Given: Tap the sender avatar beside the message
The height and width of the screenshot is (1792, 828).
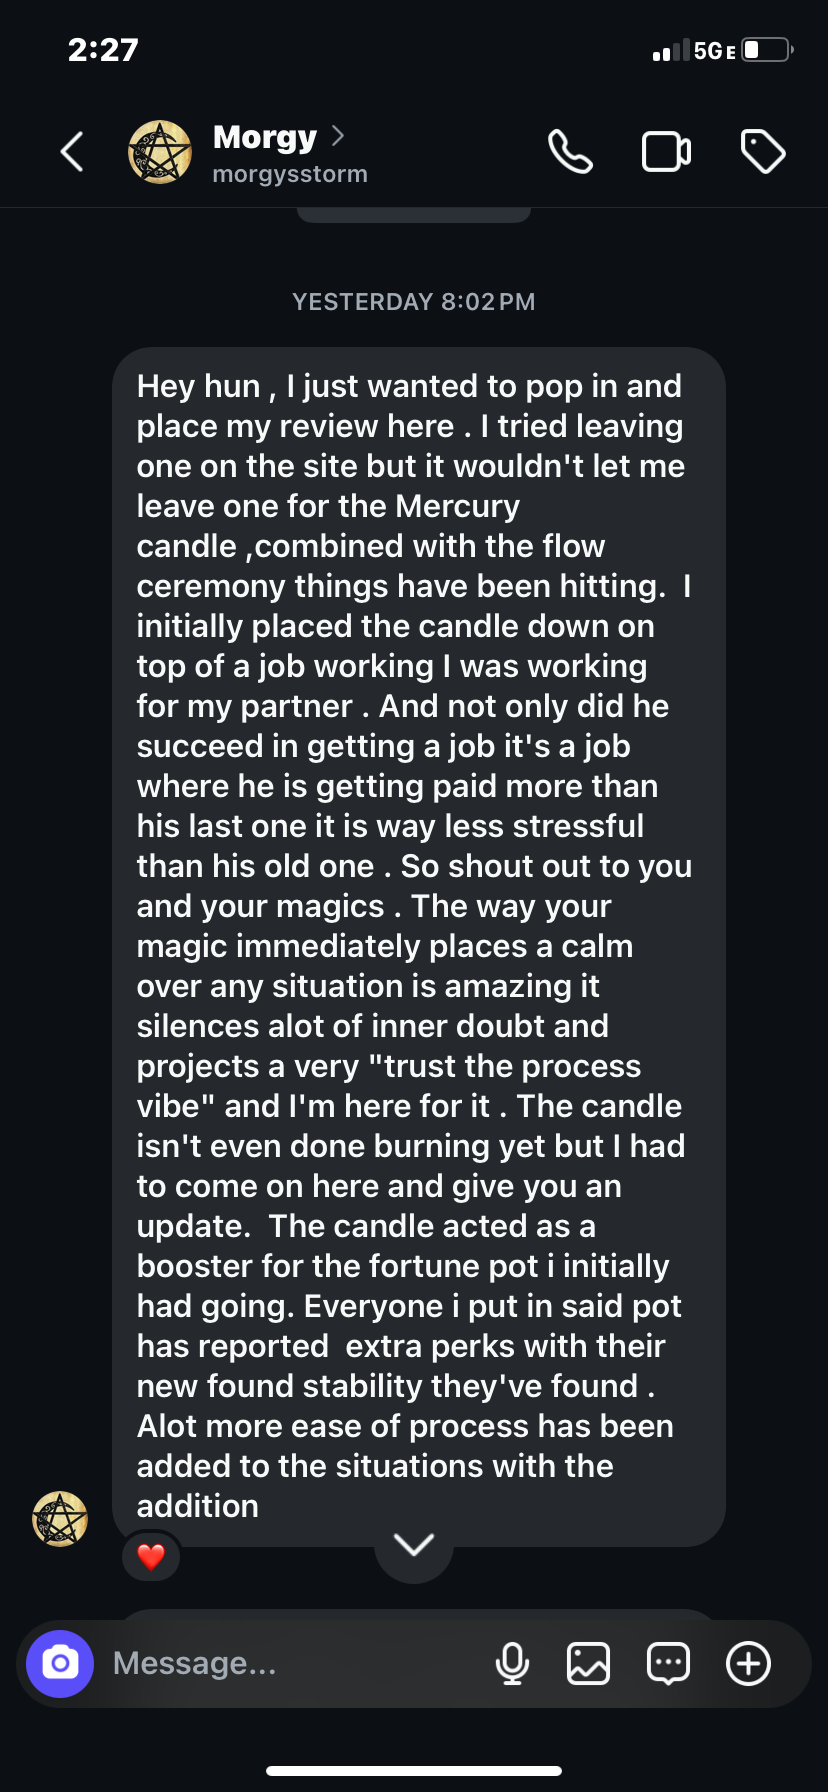Looking at the screenshot, I should (60, 1519).
